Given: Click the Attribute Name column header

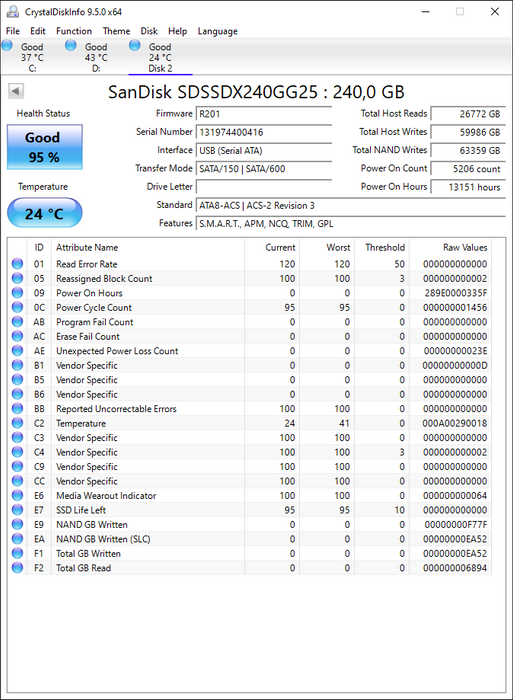Looking at the screenshot, I should (147, 247).
